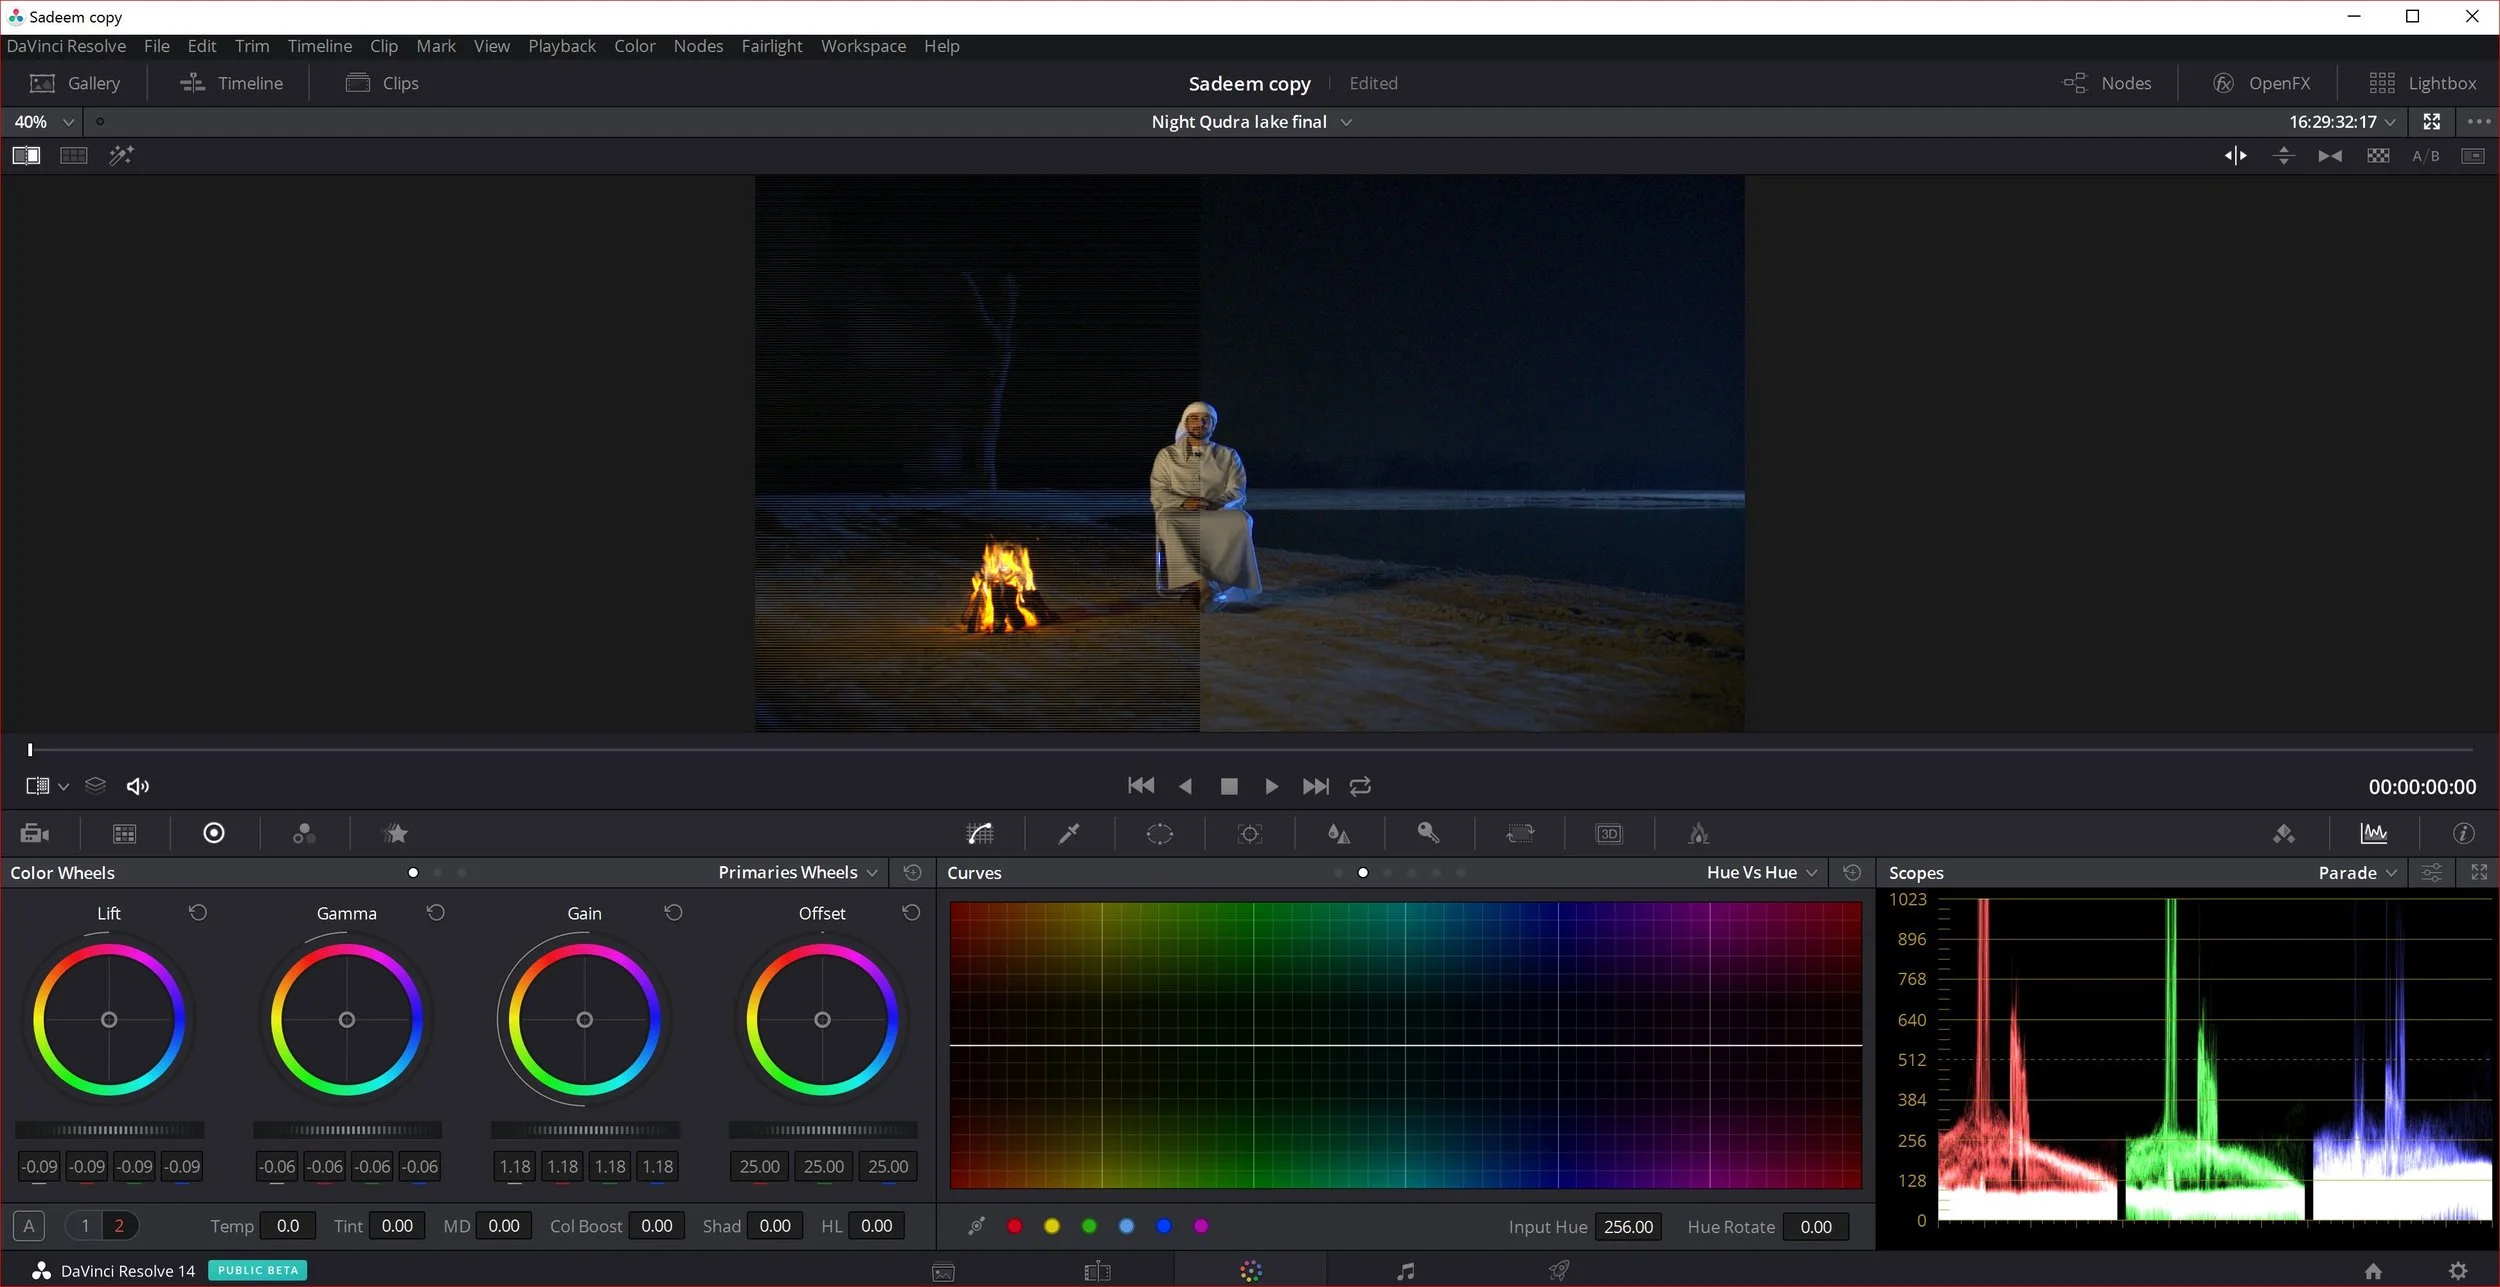This screenshot has height=1287, width=2500.
Task: Switch to the Fairlight page
Action: tap(1404, 1270)
